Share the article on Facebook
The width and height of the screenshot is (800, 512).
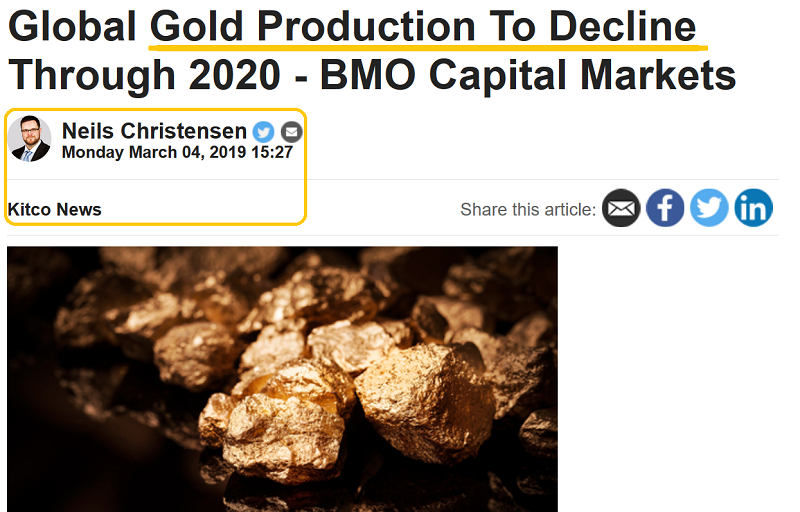665,208
